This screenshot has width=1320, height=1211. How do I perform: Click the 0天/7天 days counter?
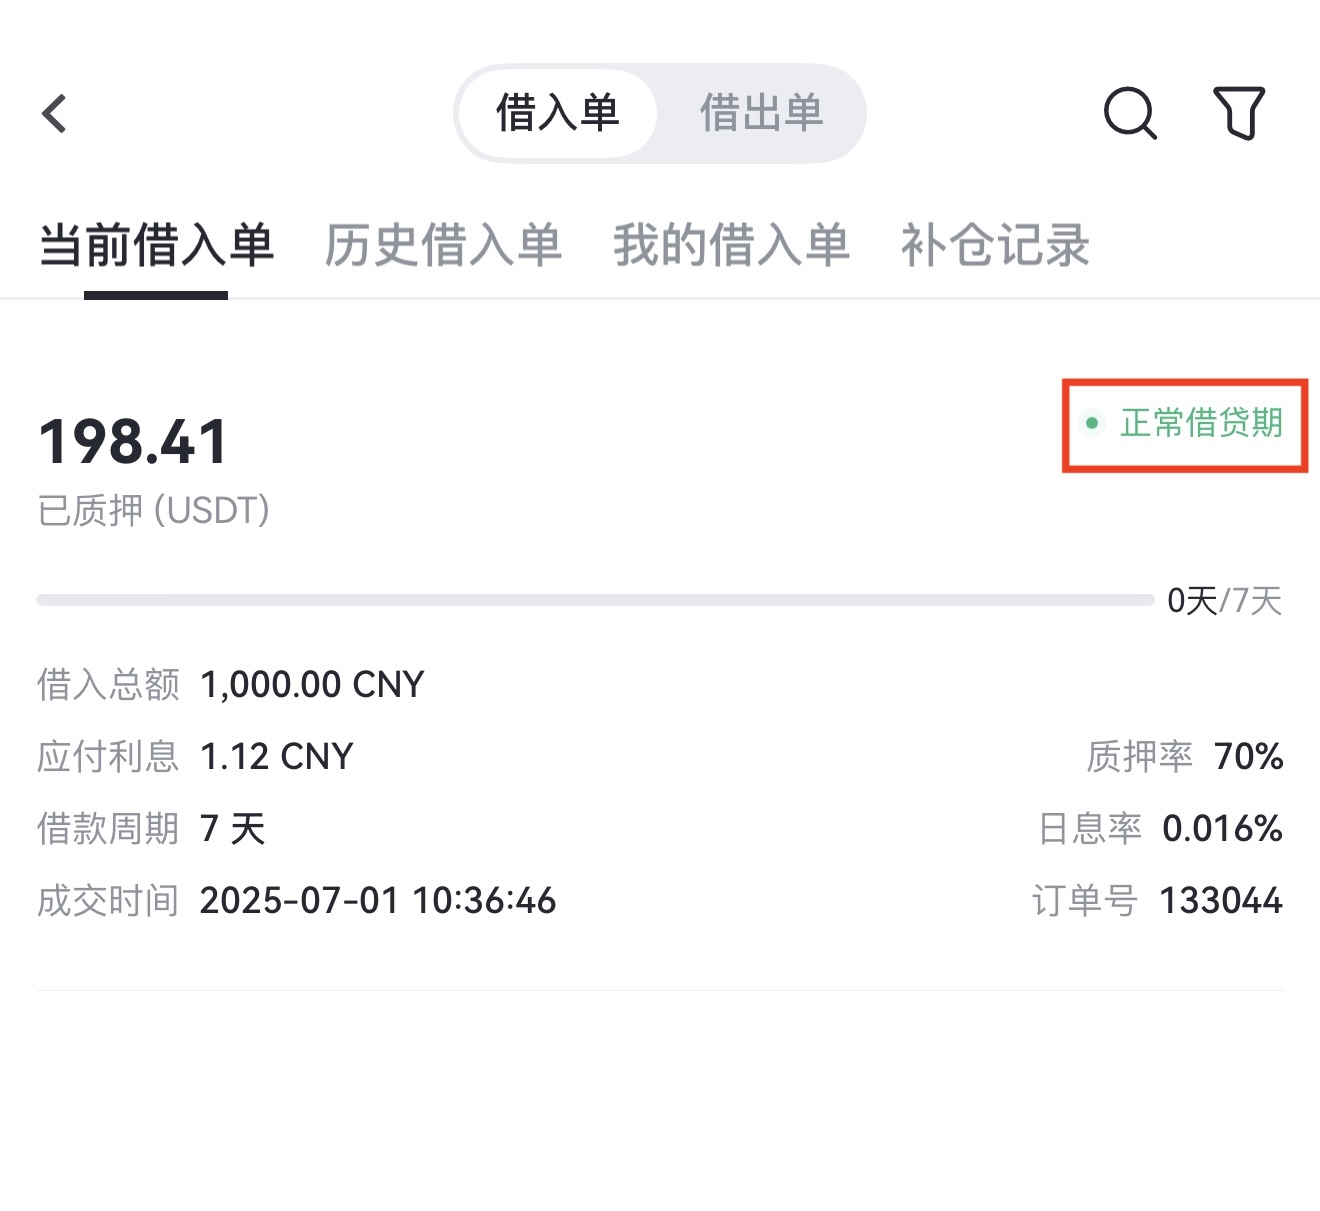pos(1225,601)
